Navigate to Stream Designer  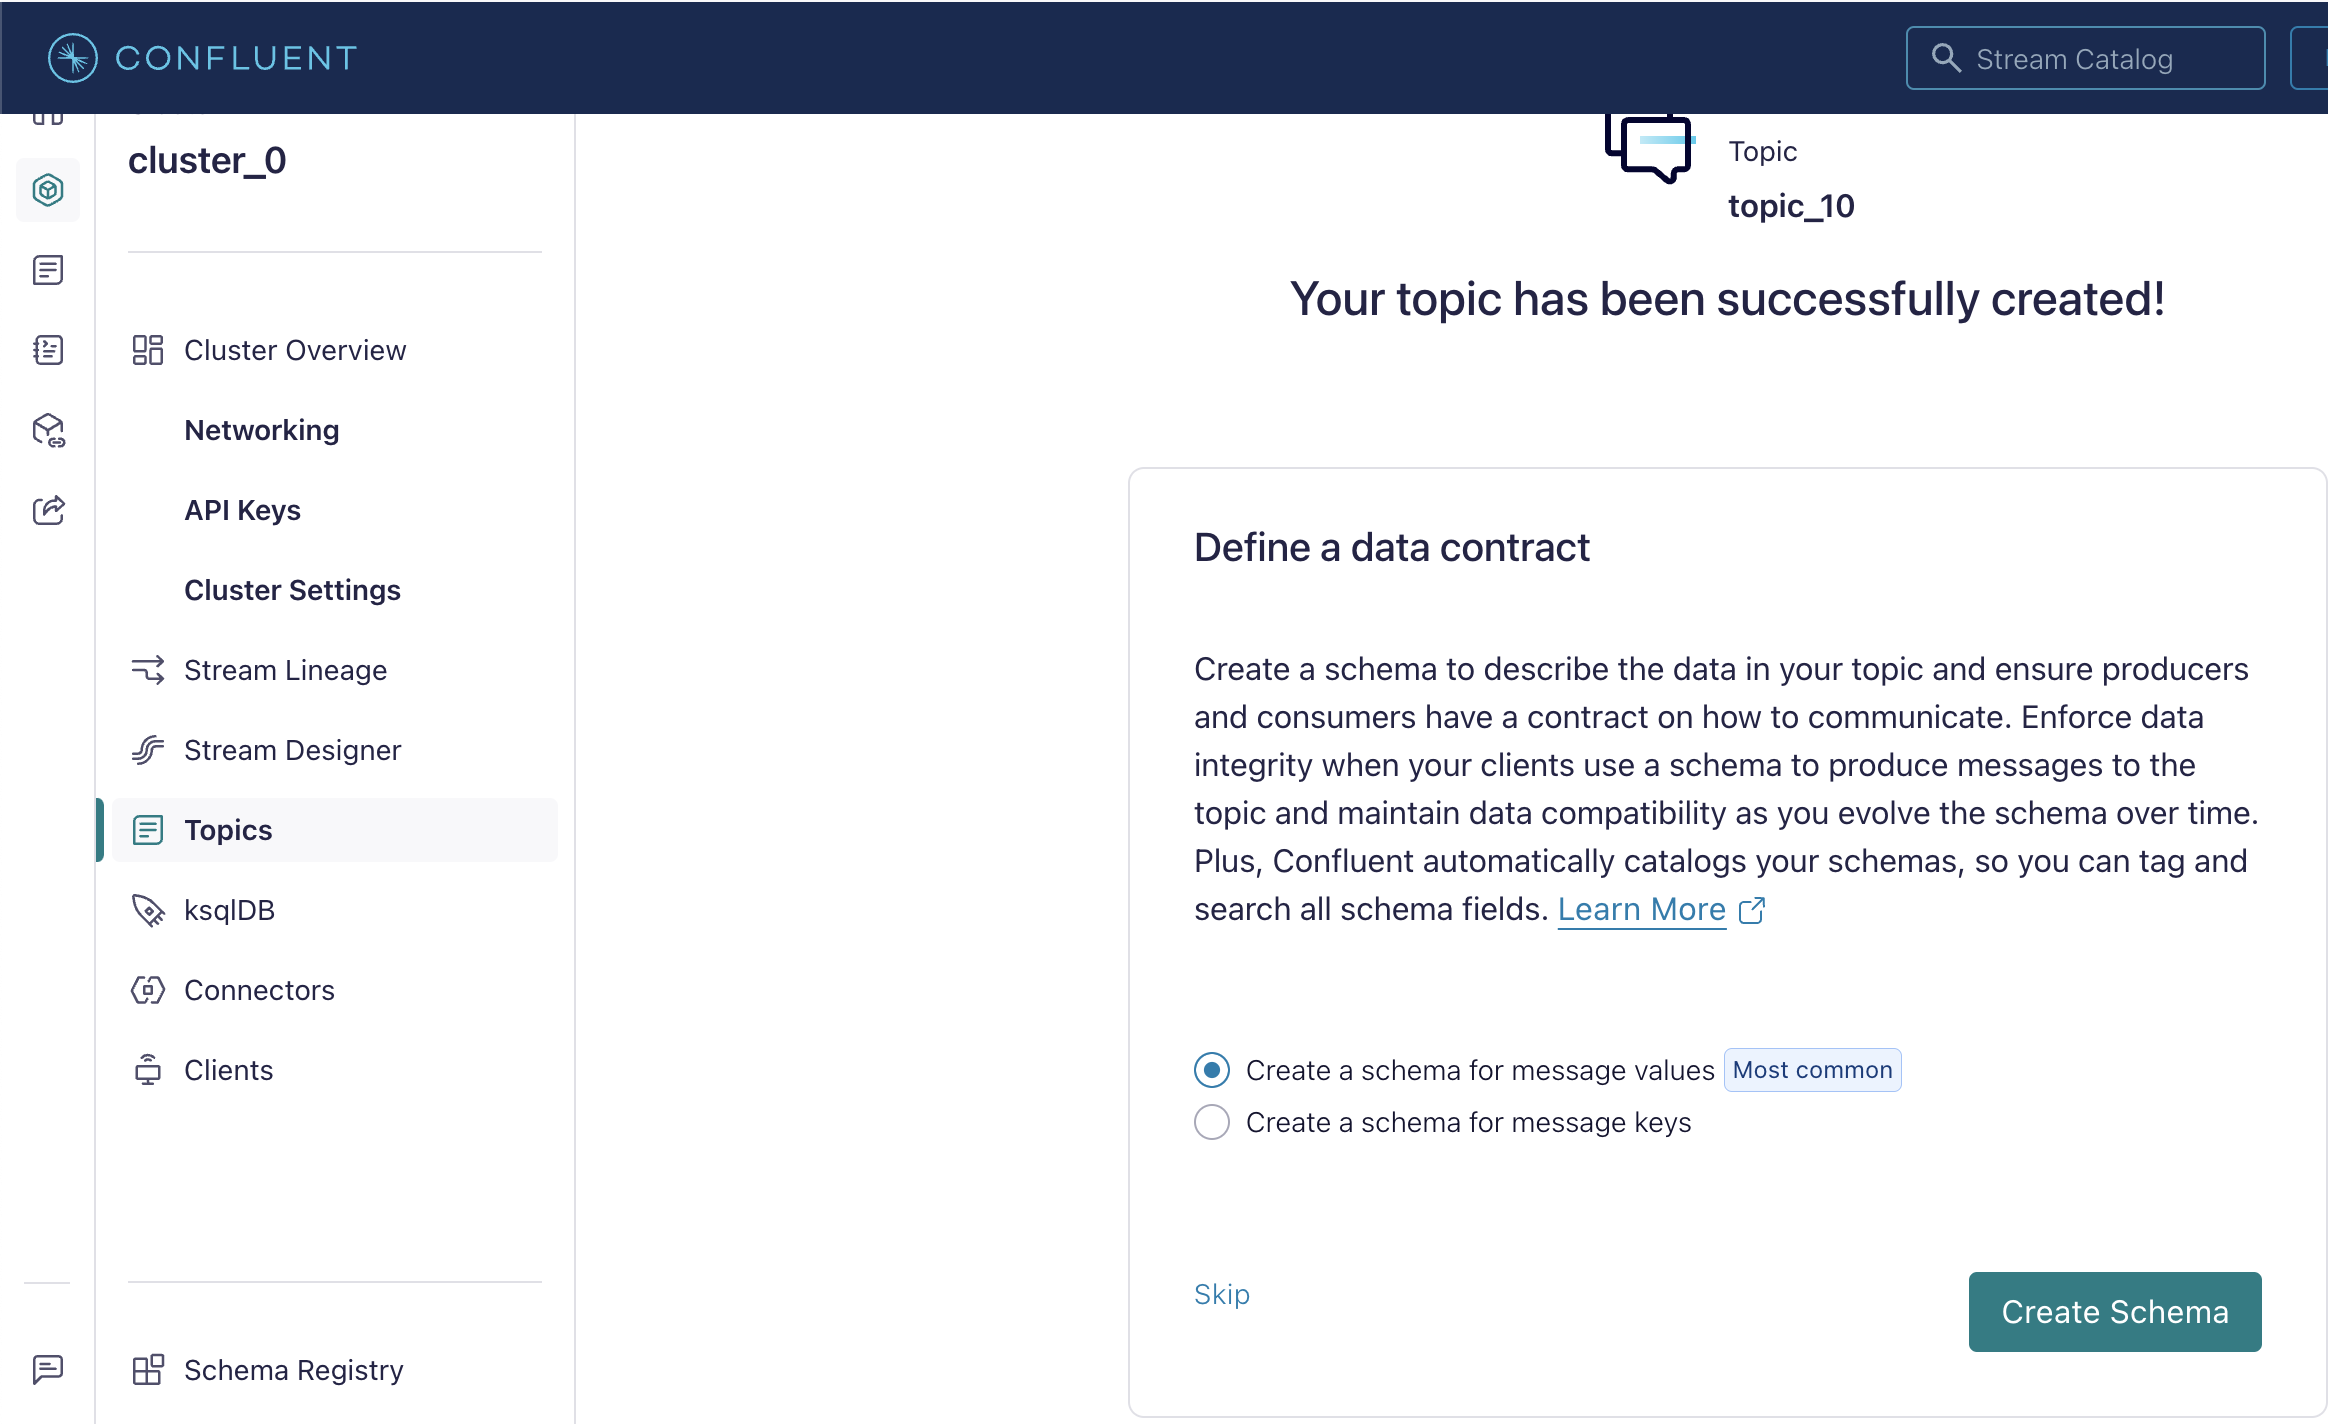(x=293, y=750)
